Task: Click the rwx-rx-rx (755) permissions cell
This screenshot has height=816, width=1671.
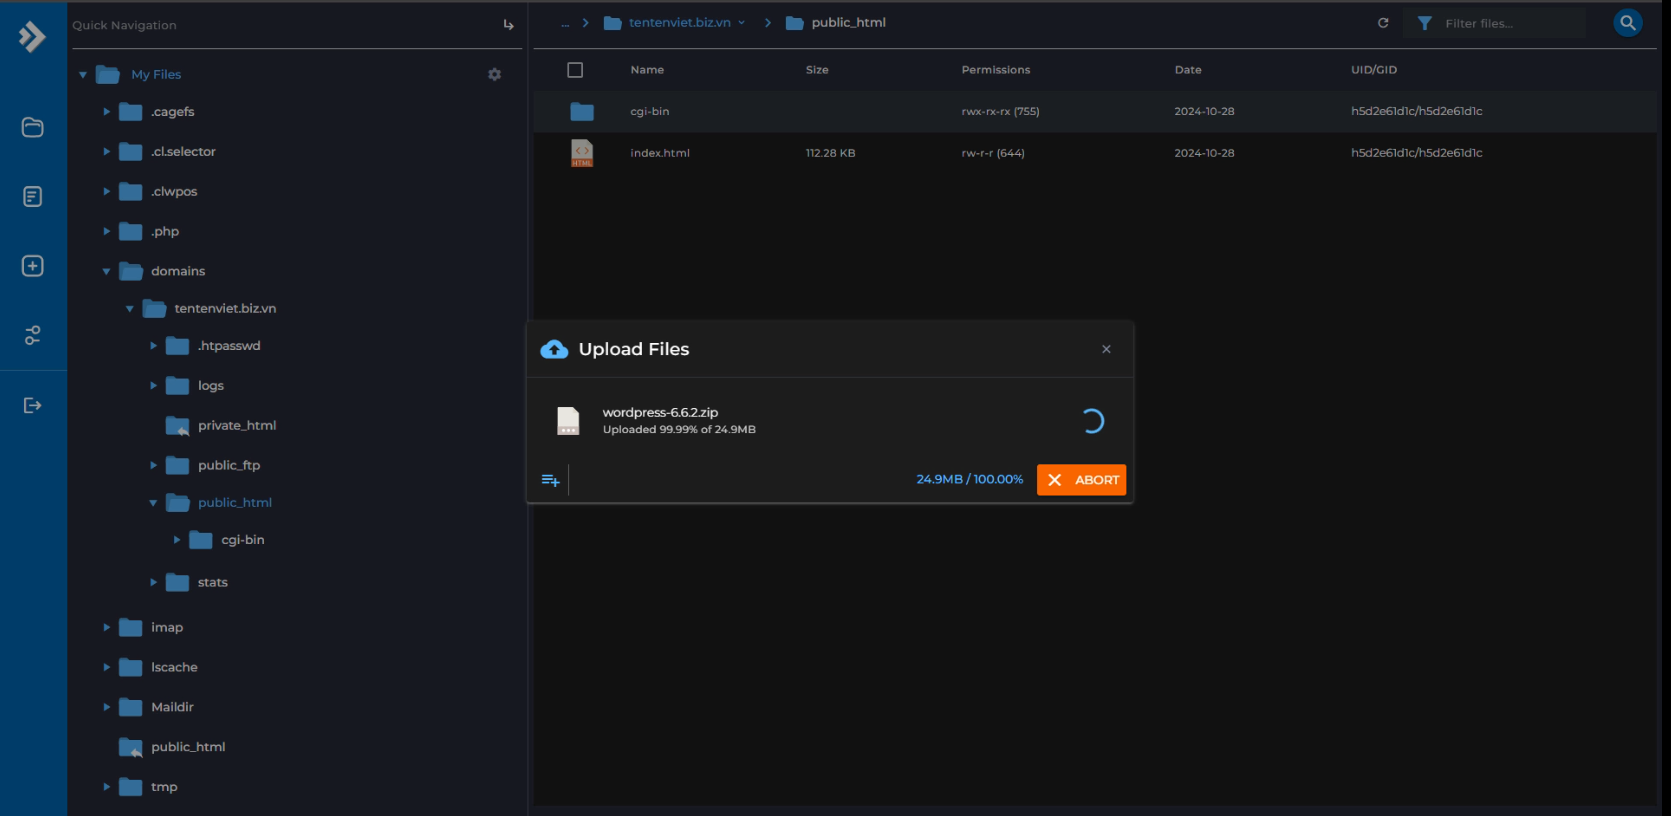Action: pos(1000,111)
